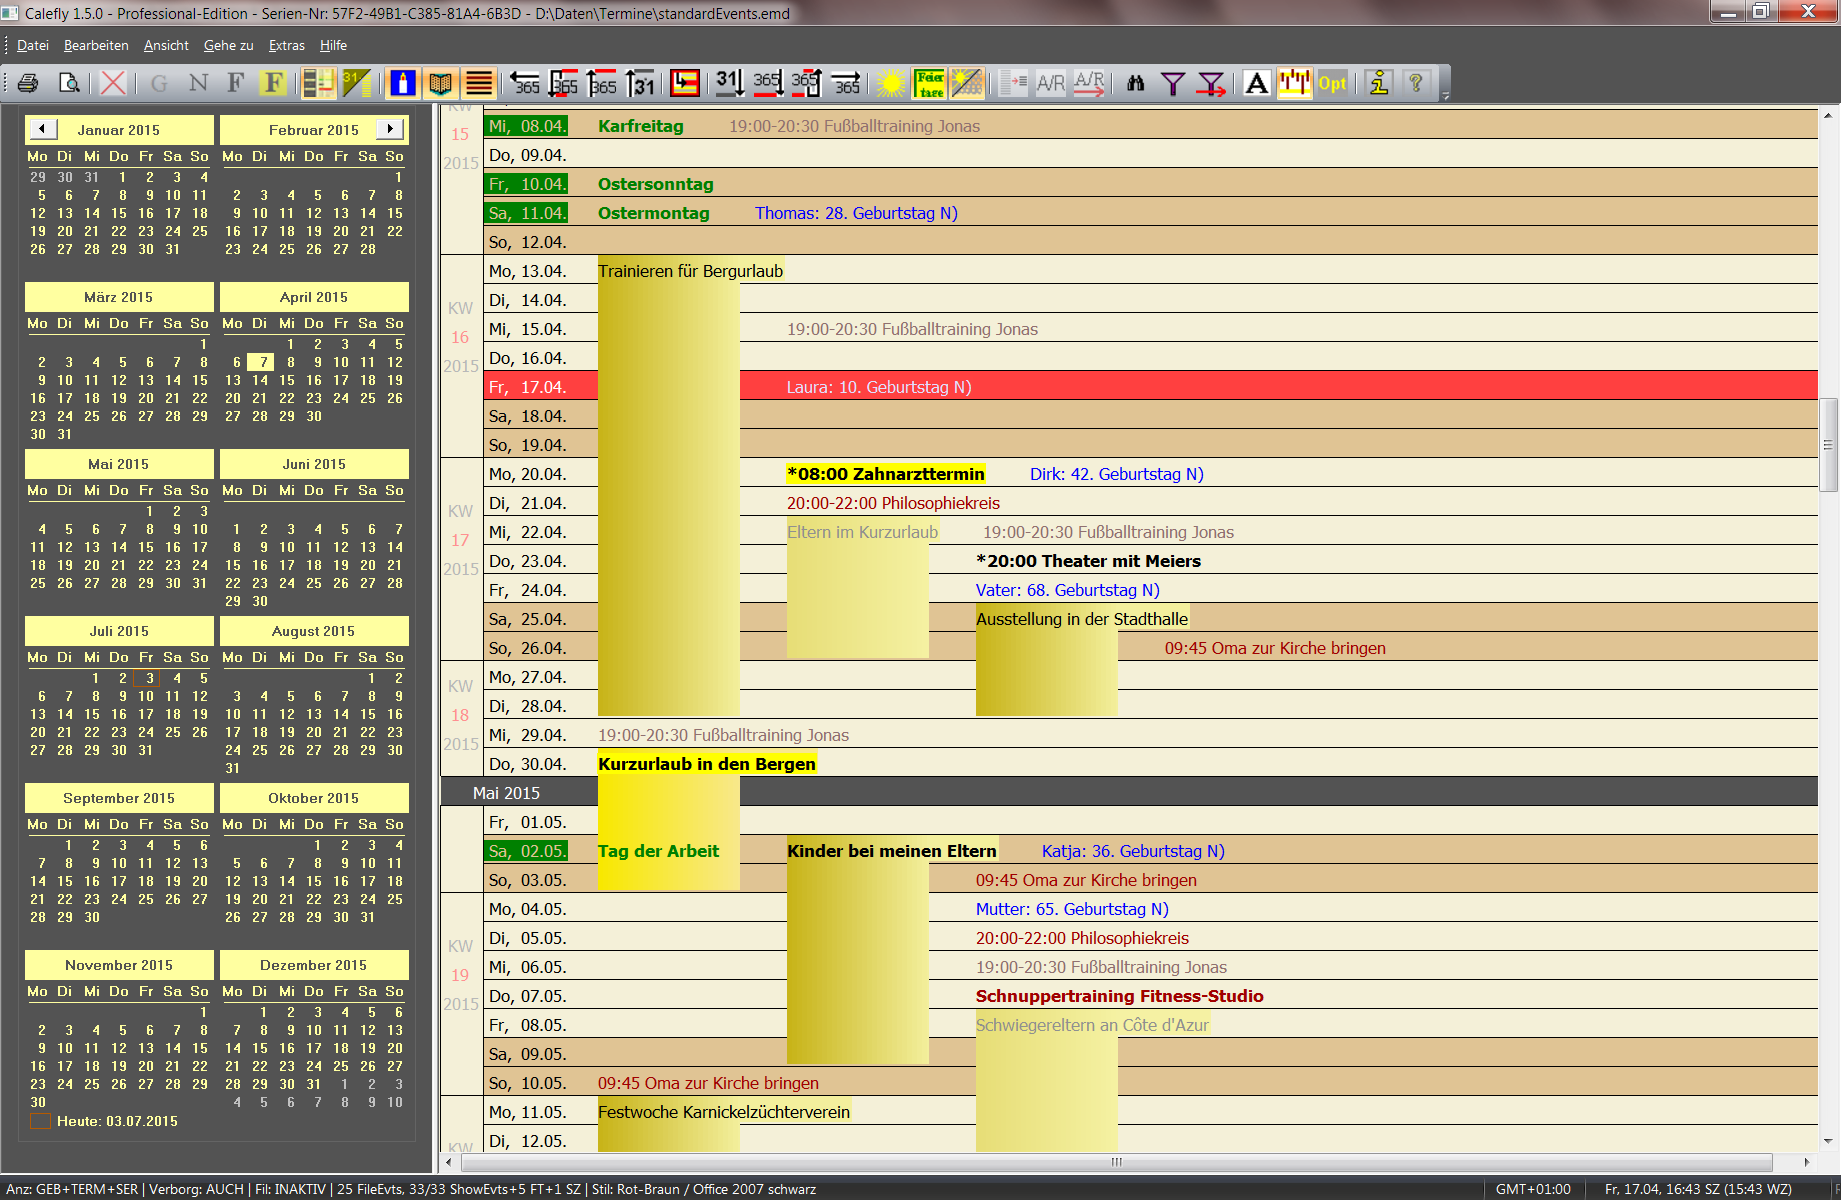Click the funnel with red arrow icon
Image resolution: width=1841 pixels, height=1200 pixels.
pyautogui.click(x=1211, y=83)
